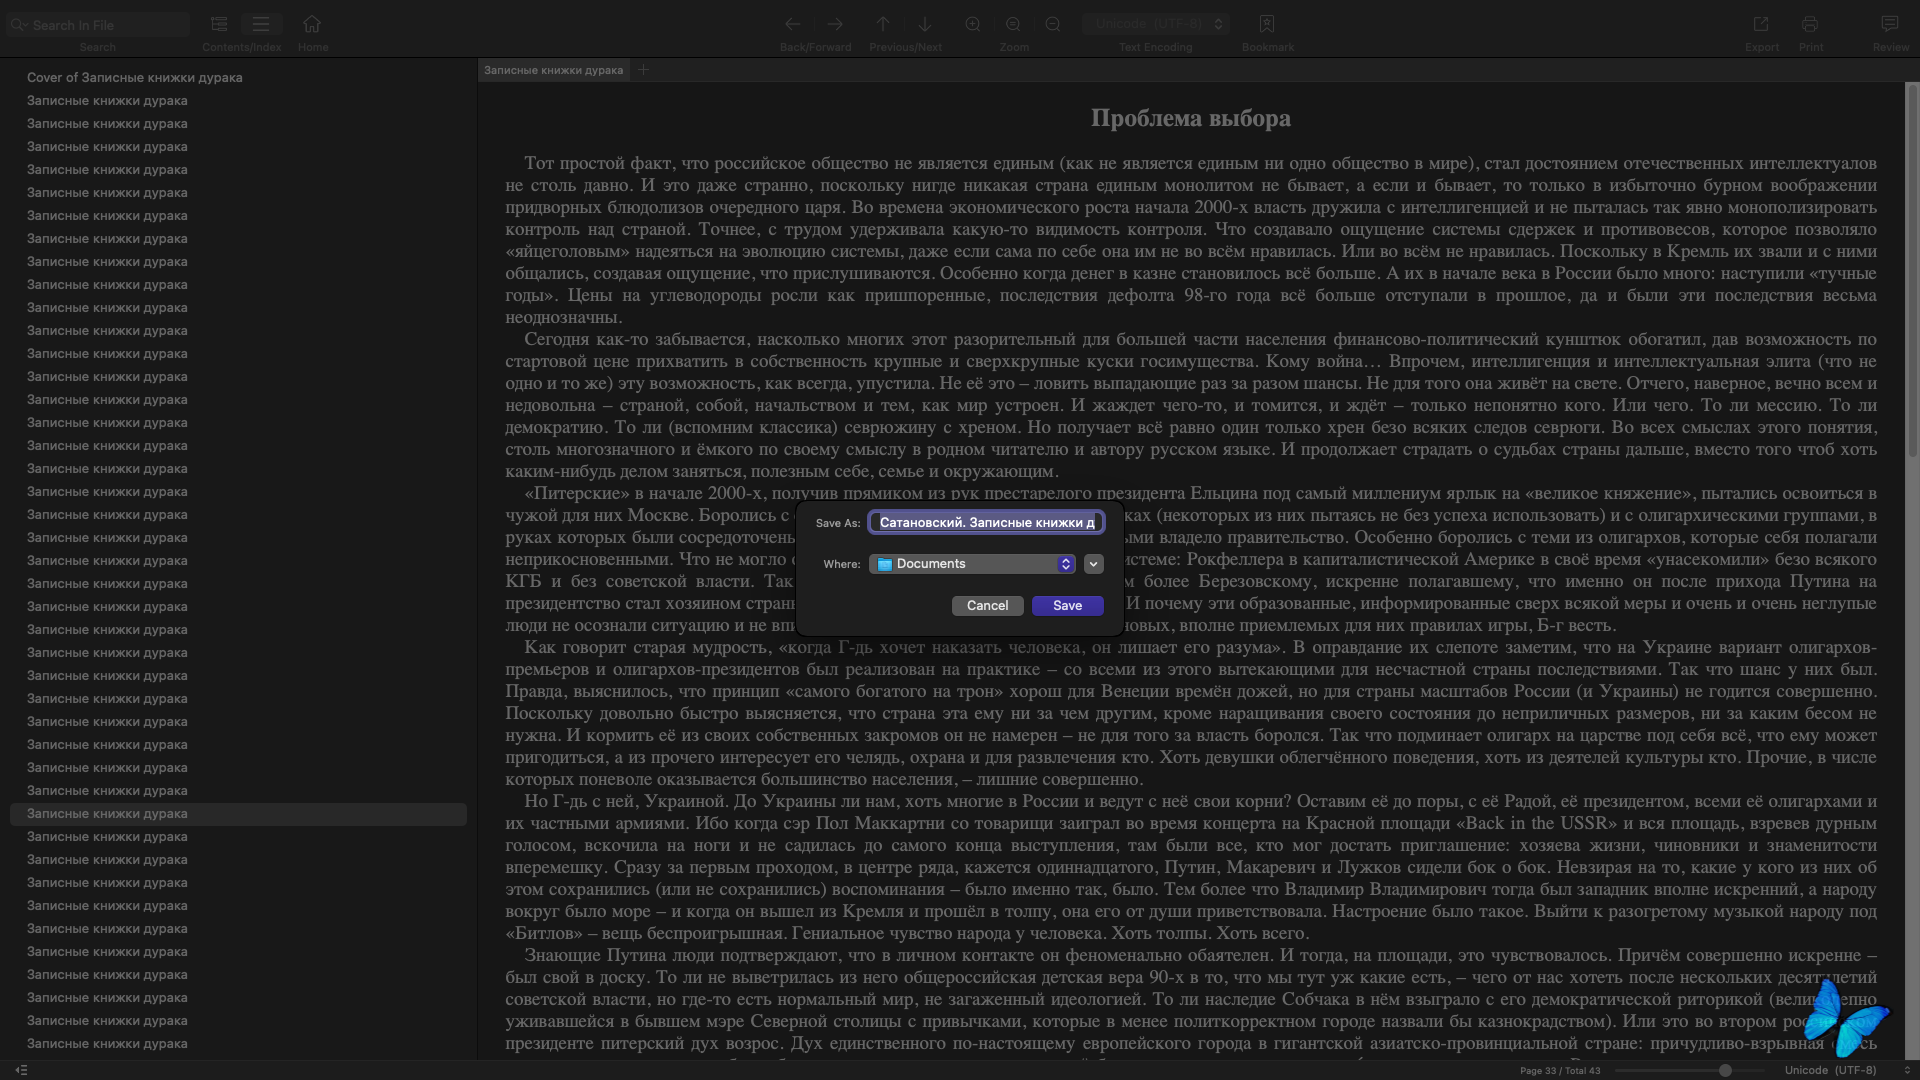Toggle the Index view button
1920x1080 pixels.
point(261,24)
